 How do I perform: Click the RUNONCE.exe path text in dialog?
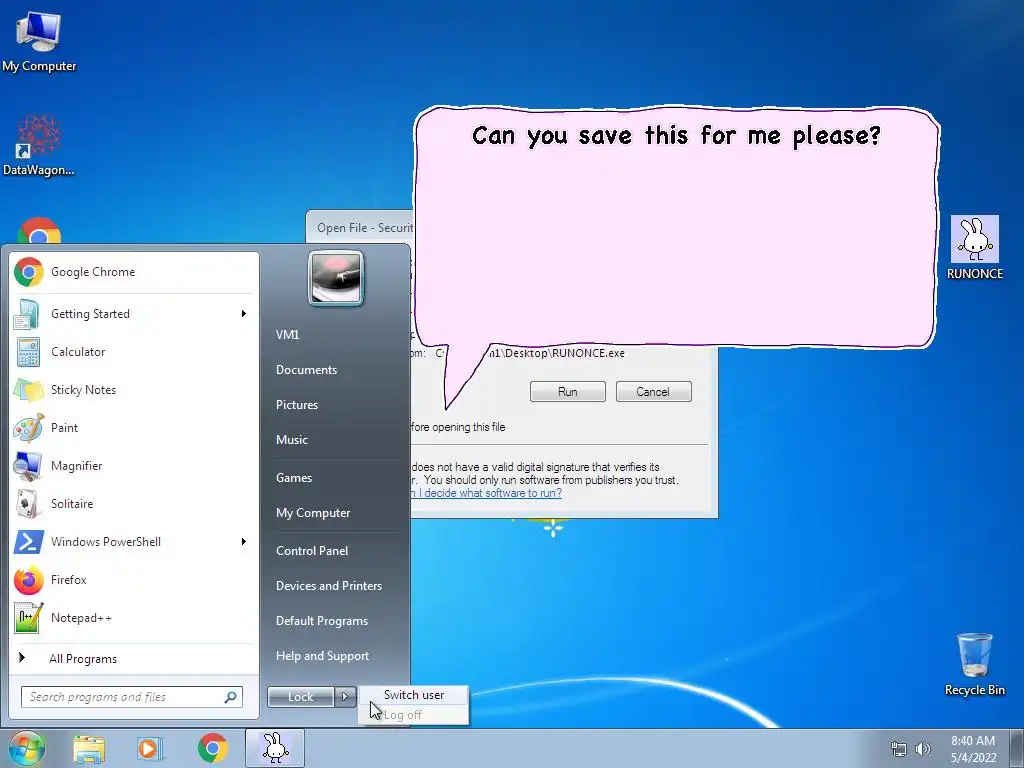(x=530, y=353)
